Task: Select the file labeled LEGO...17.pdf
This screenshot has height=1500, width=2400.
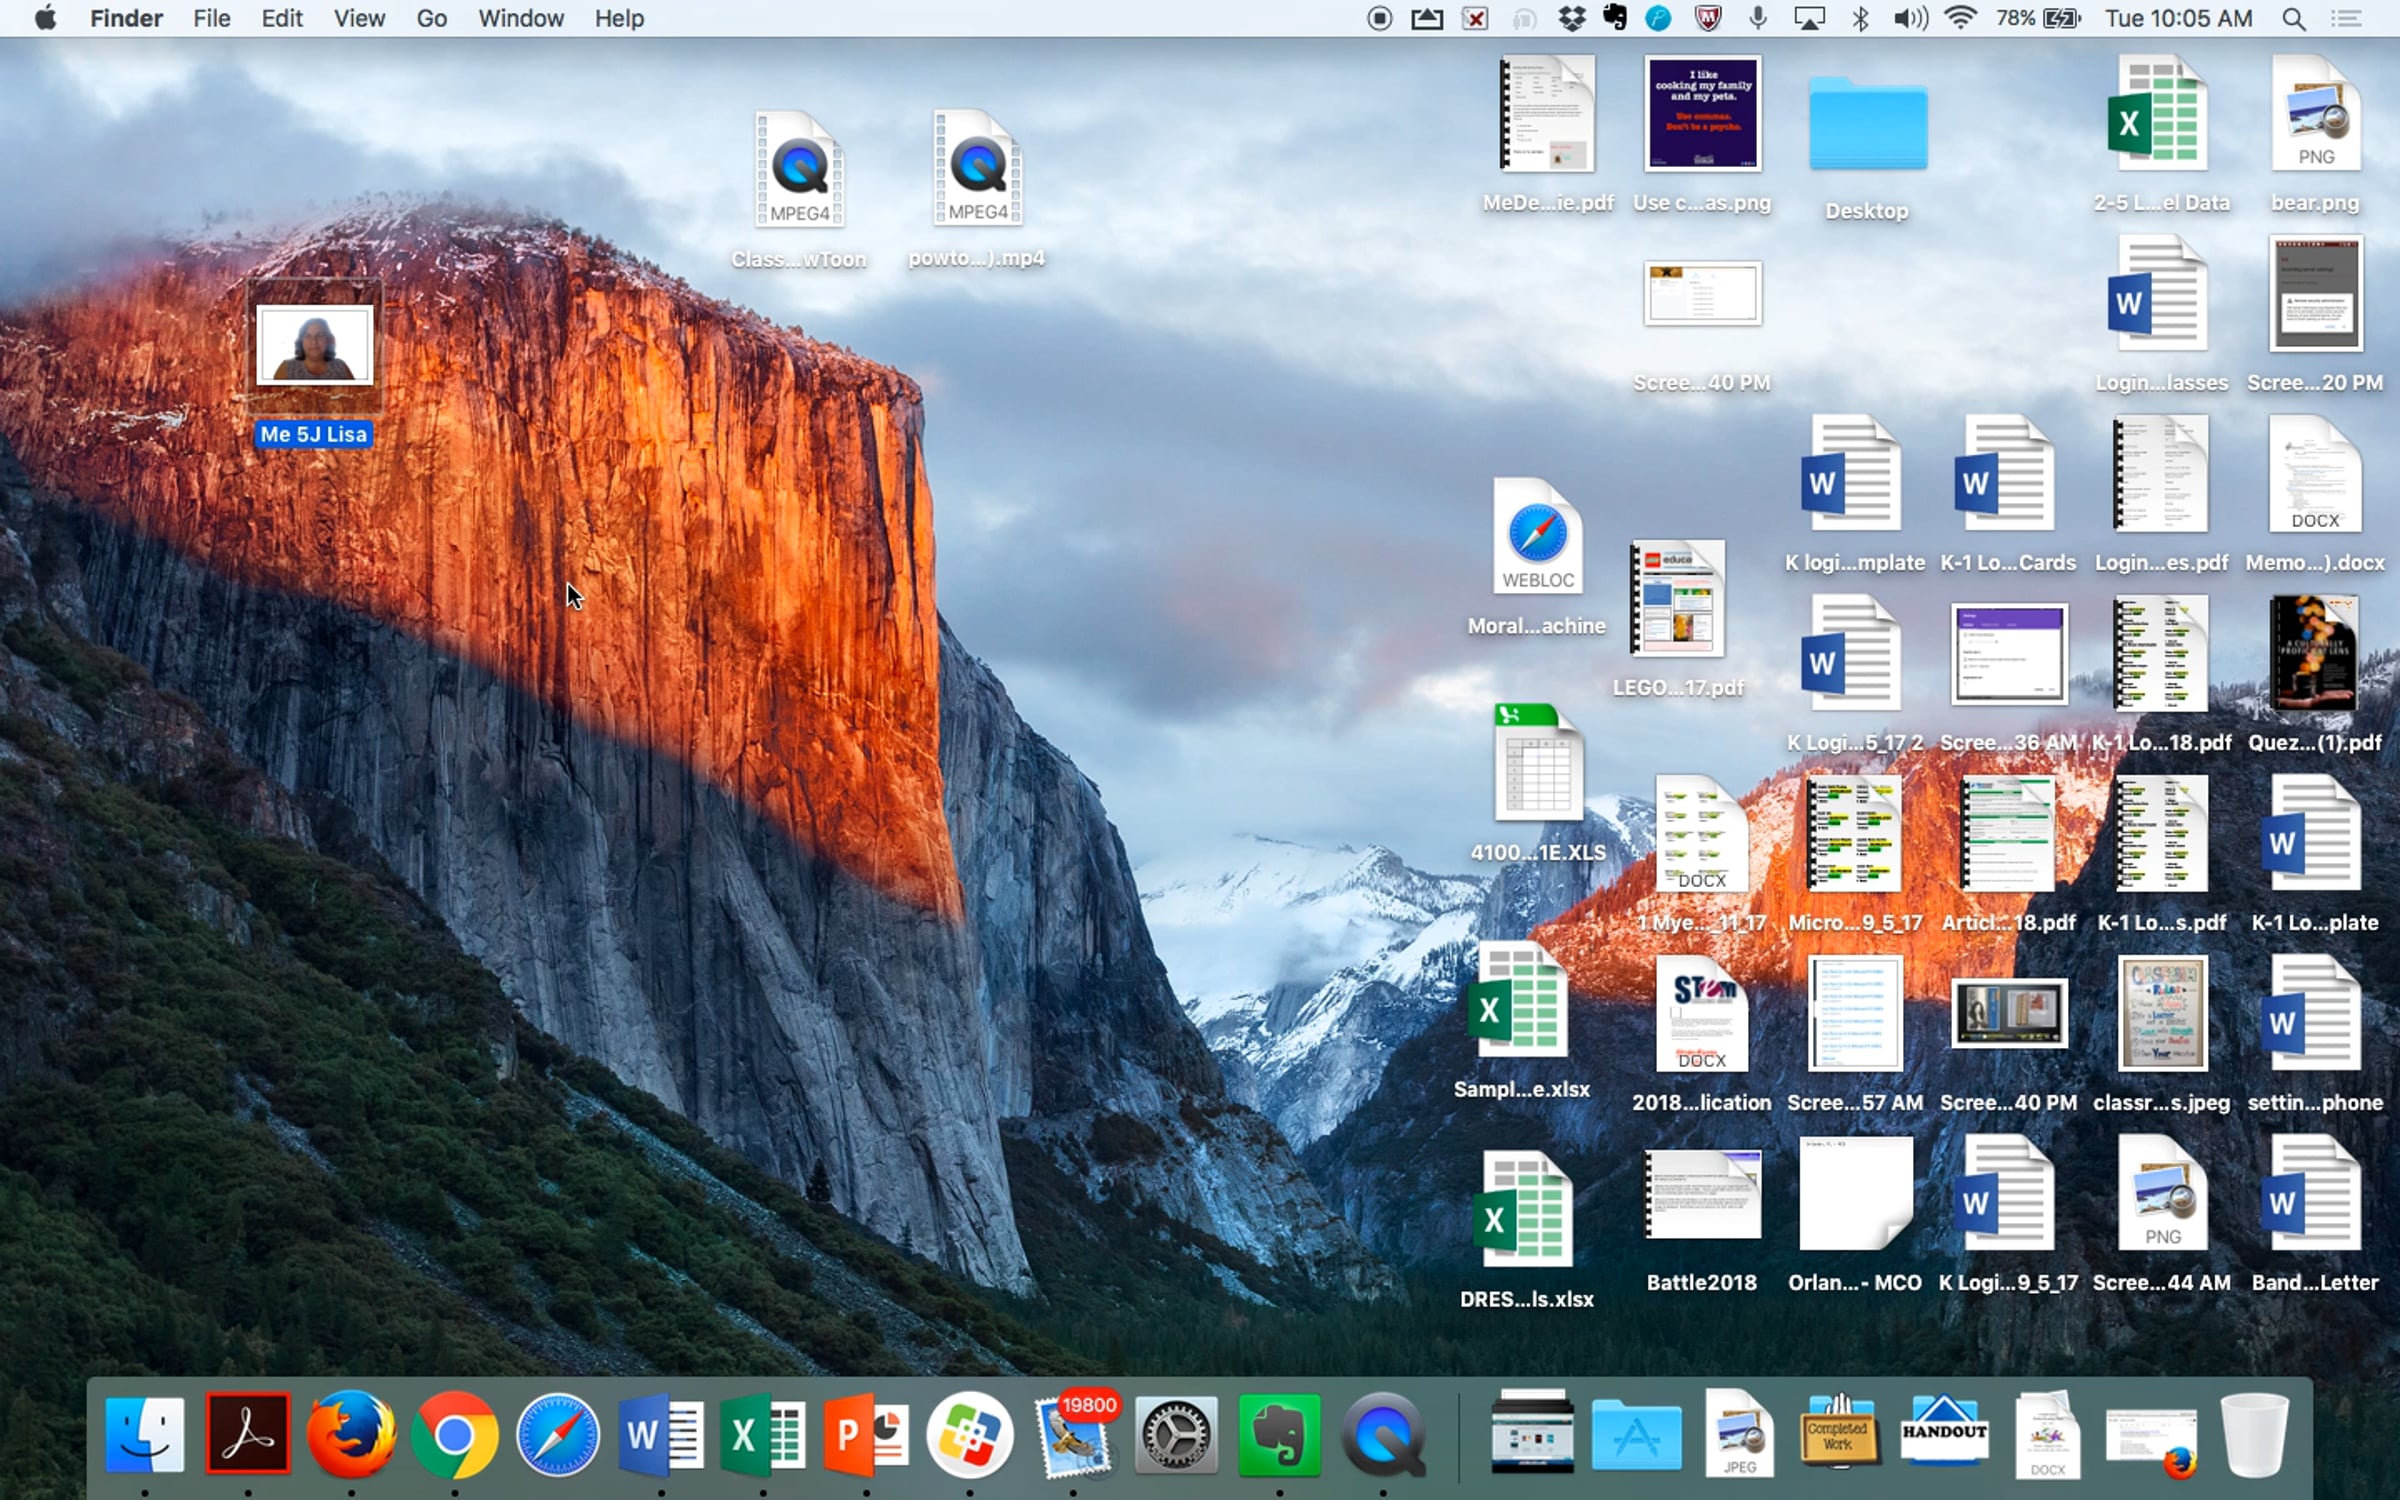Action: [x=1677, y=598]
